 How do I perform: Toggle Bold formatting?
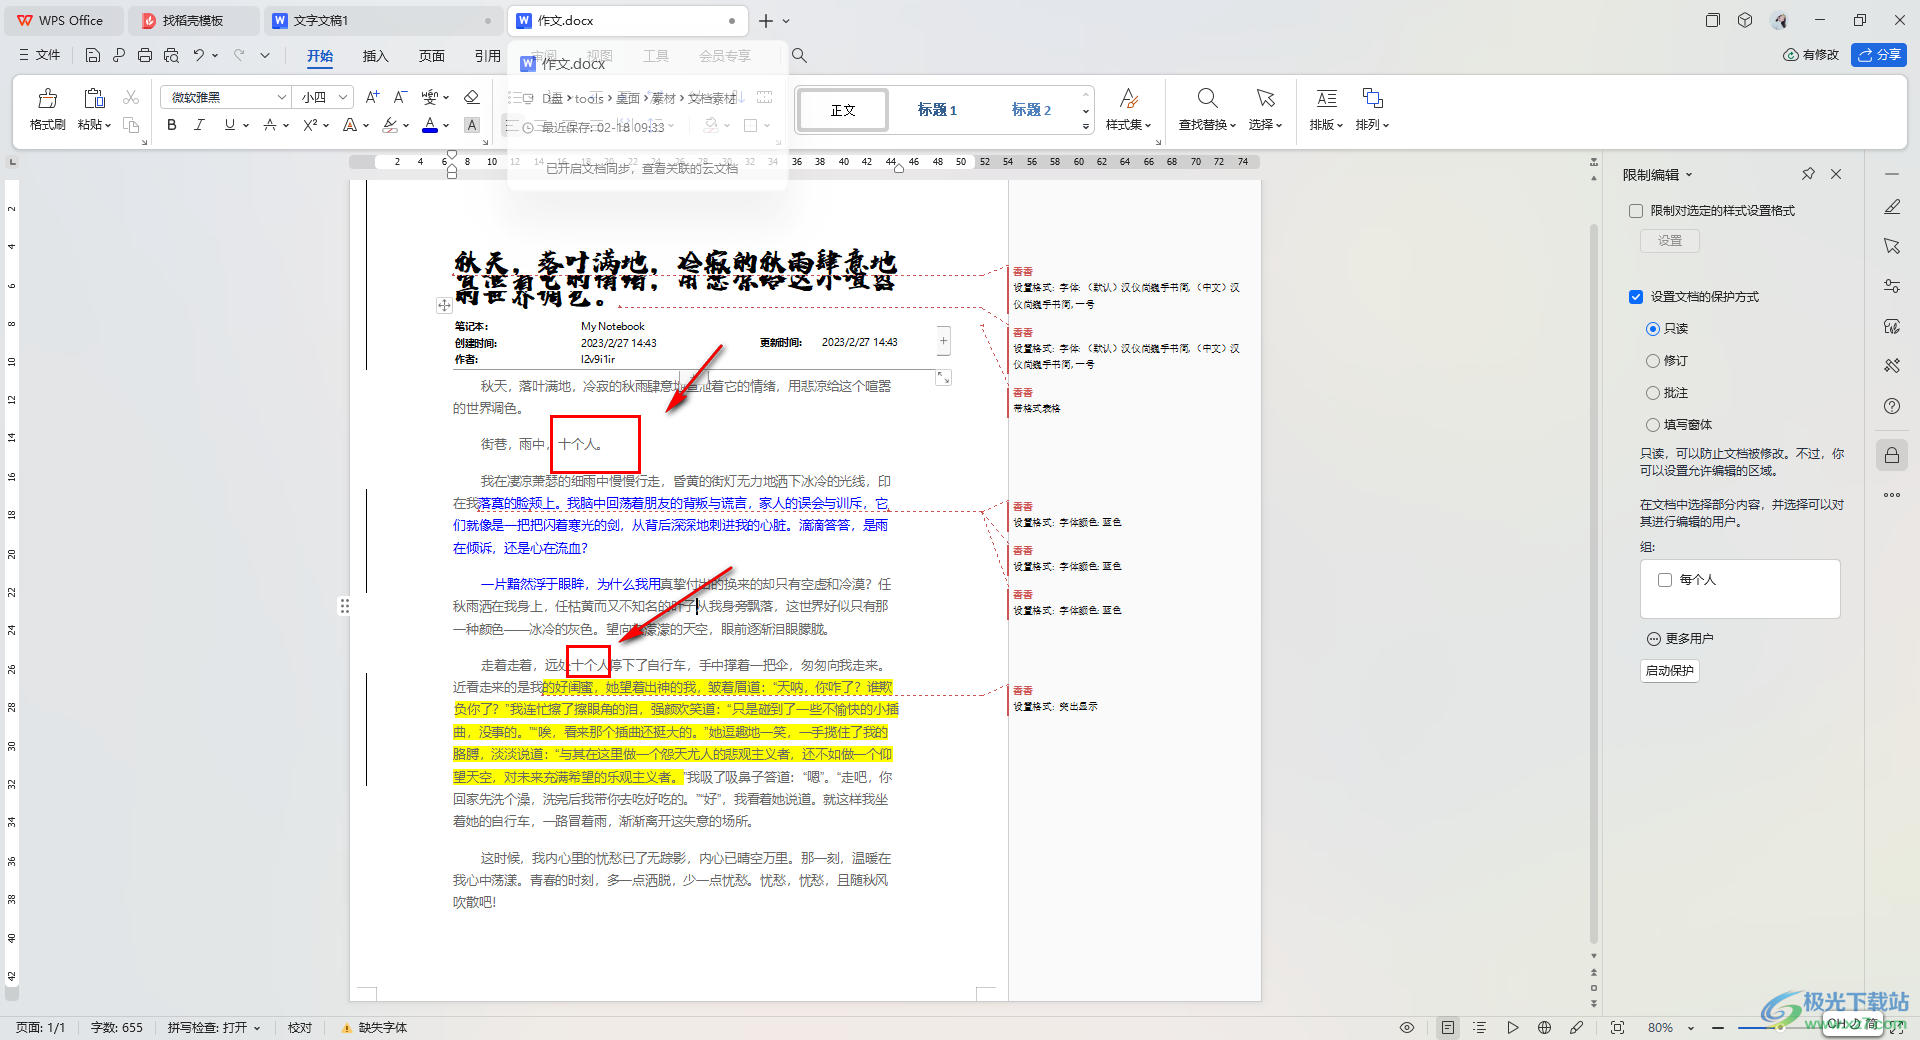(x=172, y=125)
